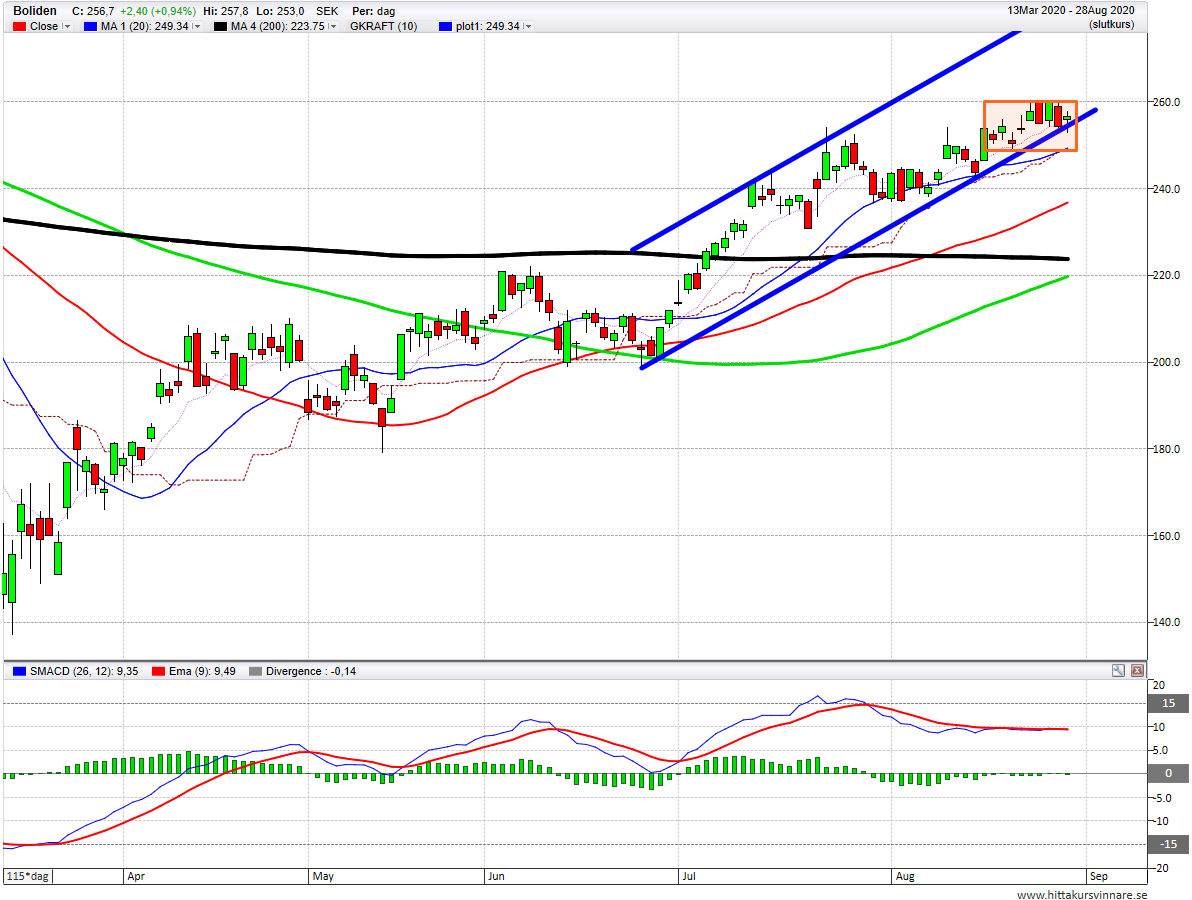Click the '(slutkurs)' label

tap(1111, 24)
